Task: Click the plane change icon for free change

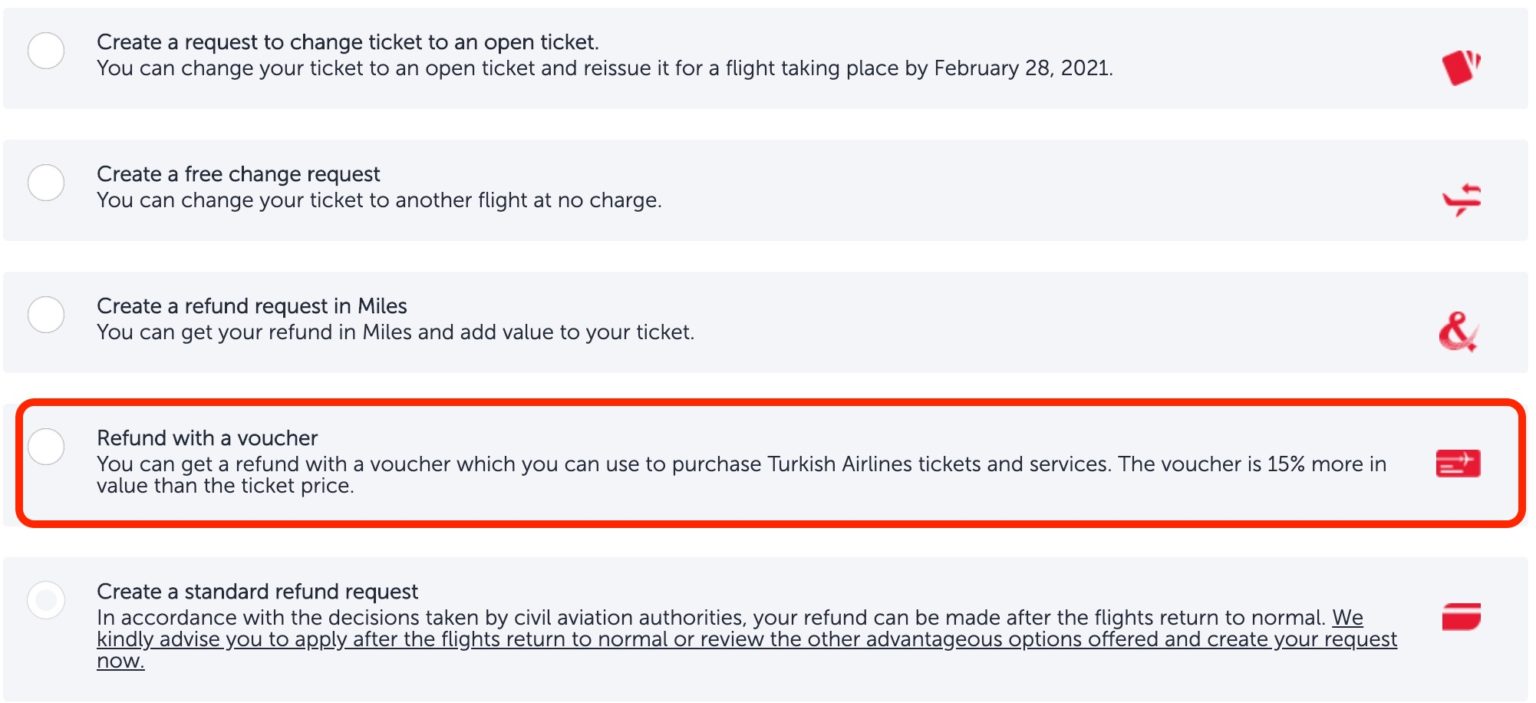Action: click(1459, 195)
